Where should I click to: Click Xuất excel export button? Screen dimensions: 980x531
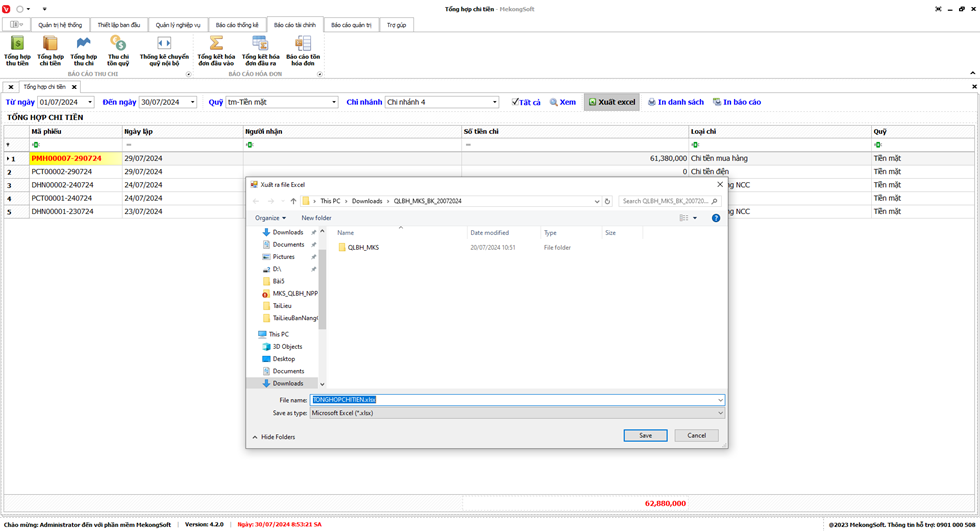coord(612,102)
